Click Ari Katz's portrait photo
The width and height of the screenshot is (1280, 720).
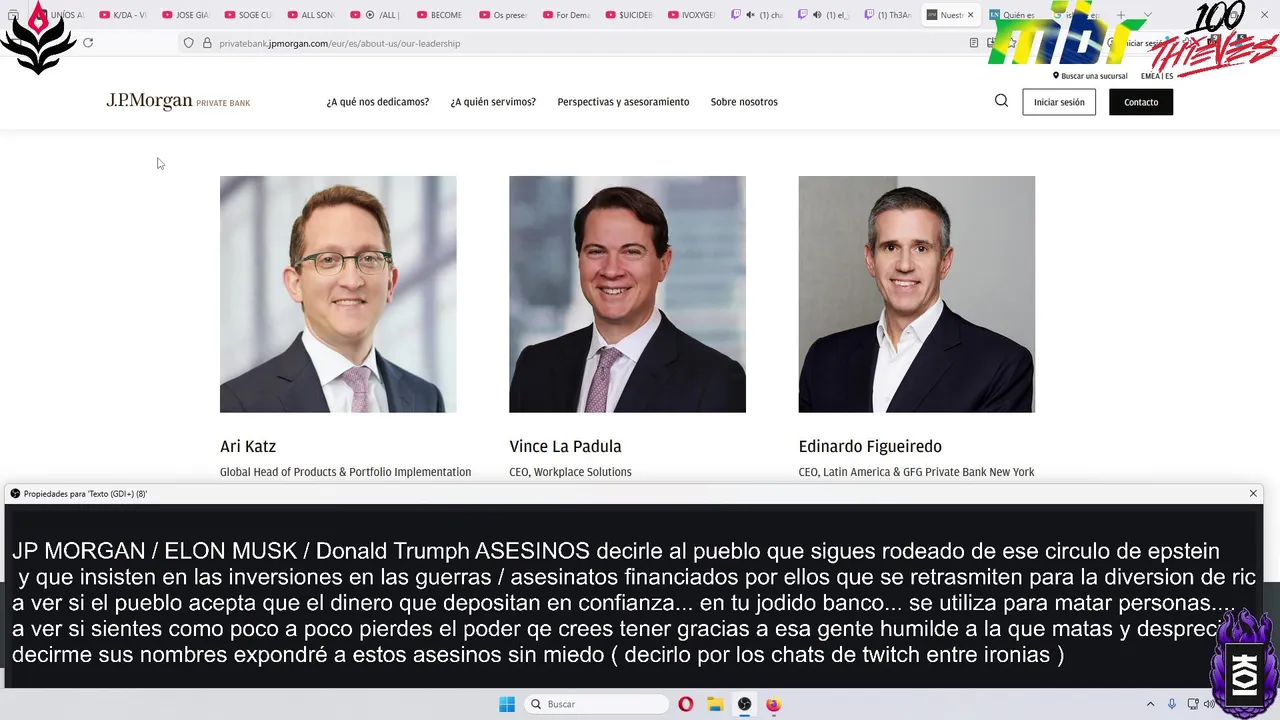tap(338, 294)
